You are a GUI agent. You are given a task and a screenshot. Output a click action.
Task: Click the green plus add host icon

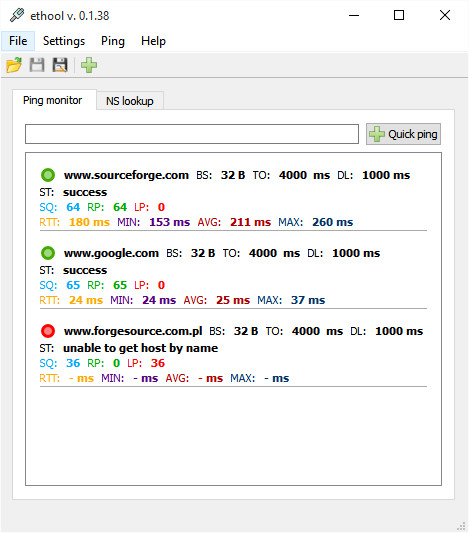(x=89, y=65)
